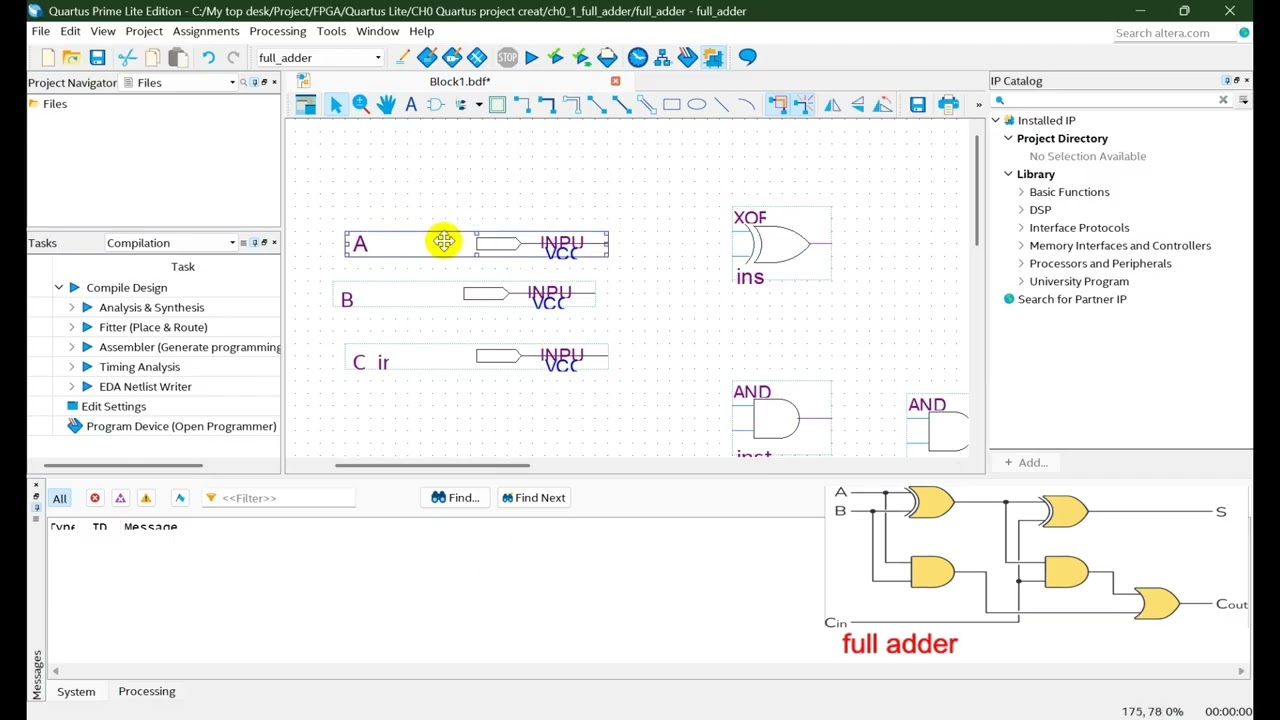Viewport: 1280px width, 720px height.
Task: Select the Rectangle drawing tool
Action: [672, 104]
